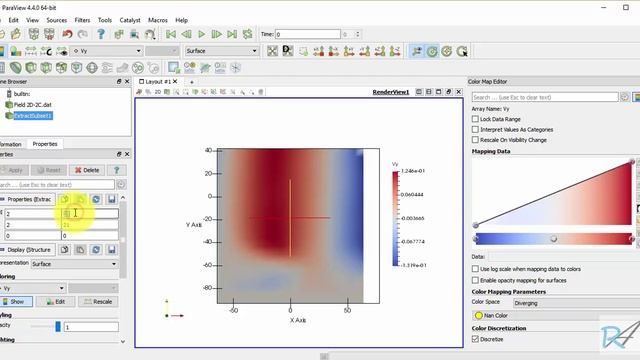Open the Edit menu
This screenshot has height=360, width=640.
click(13, 20)
